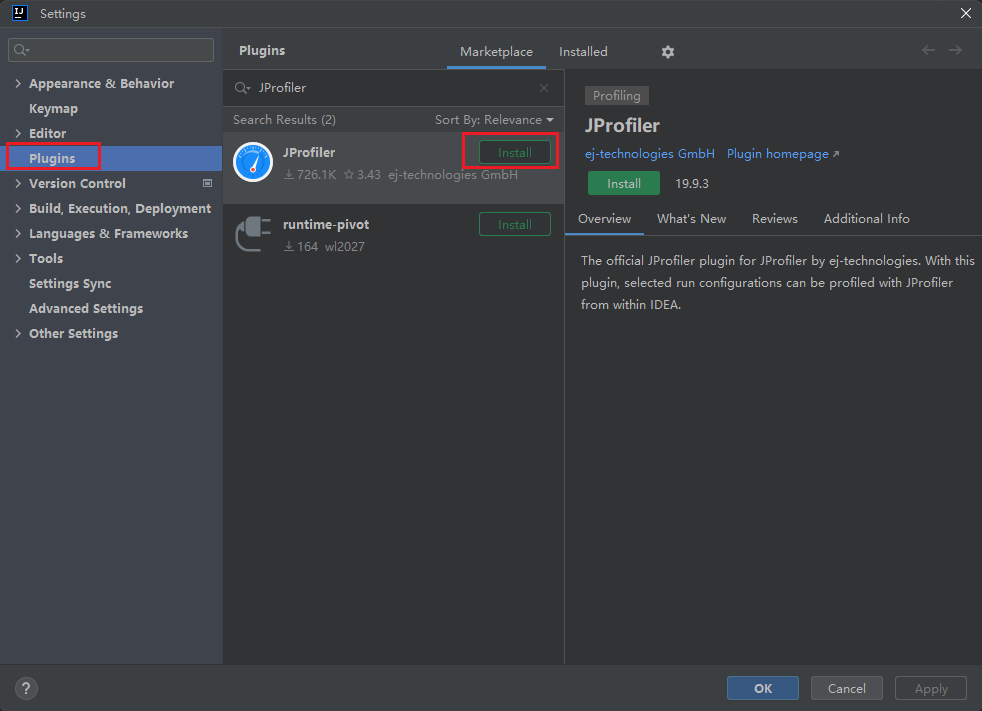Expand Version Control settings node
982x711 pixels.
tap(18, 184)
